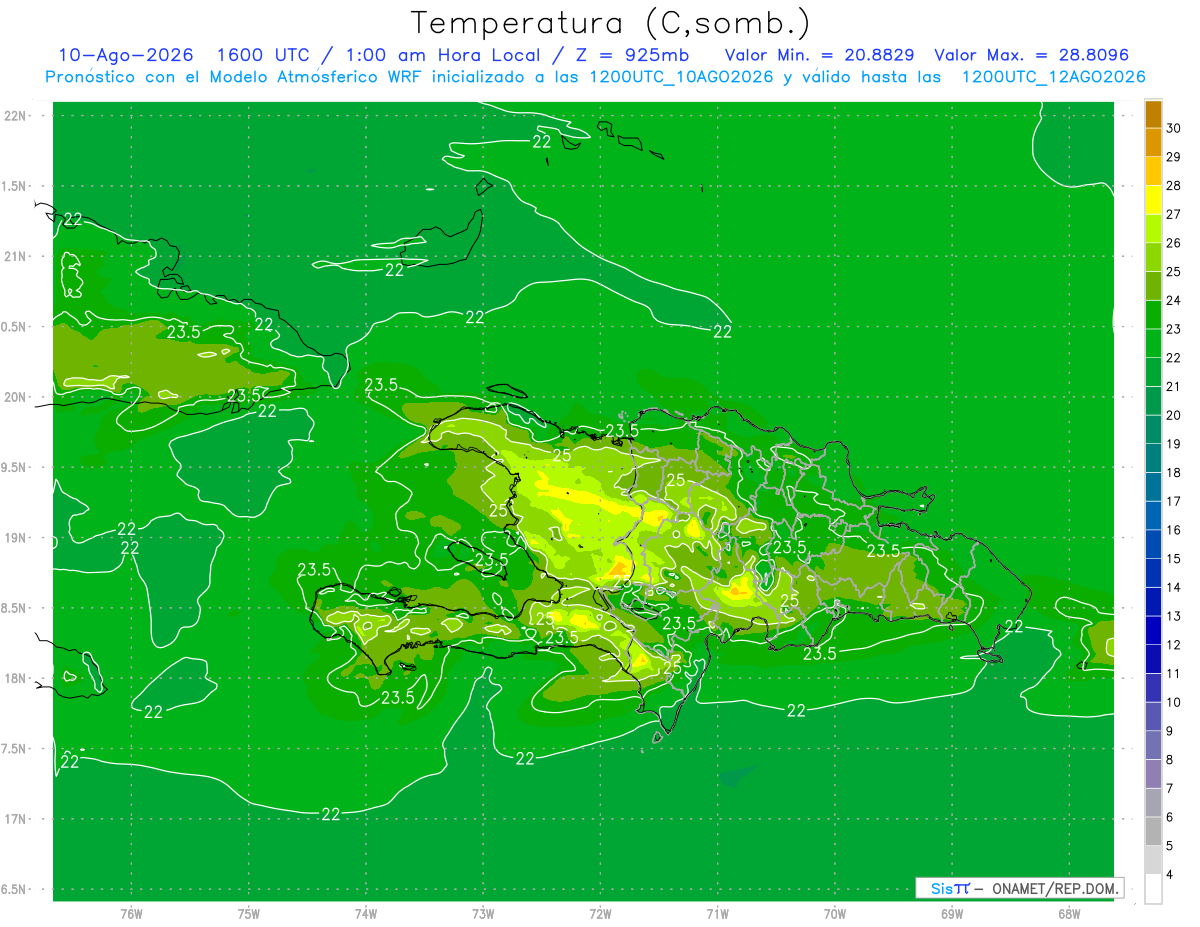Select the gray swatch between 5 and 6

1153,831
